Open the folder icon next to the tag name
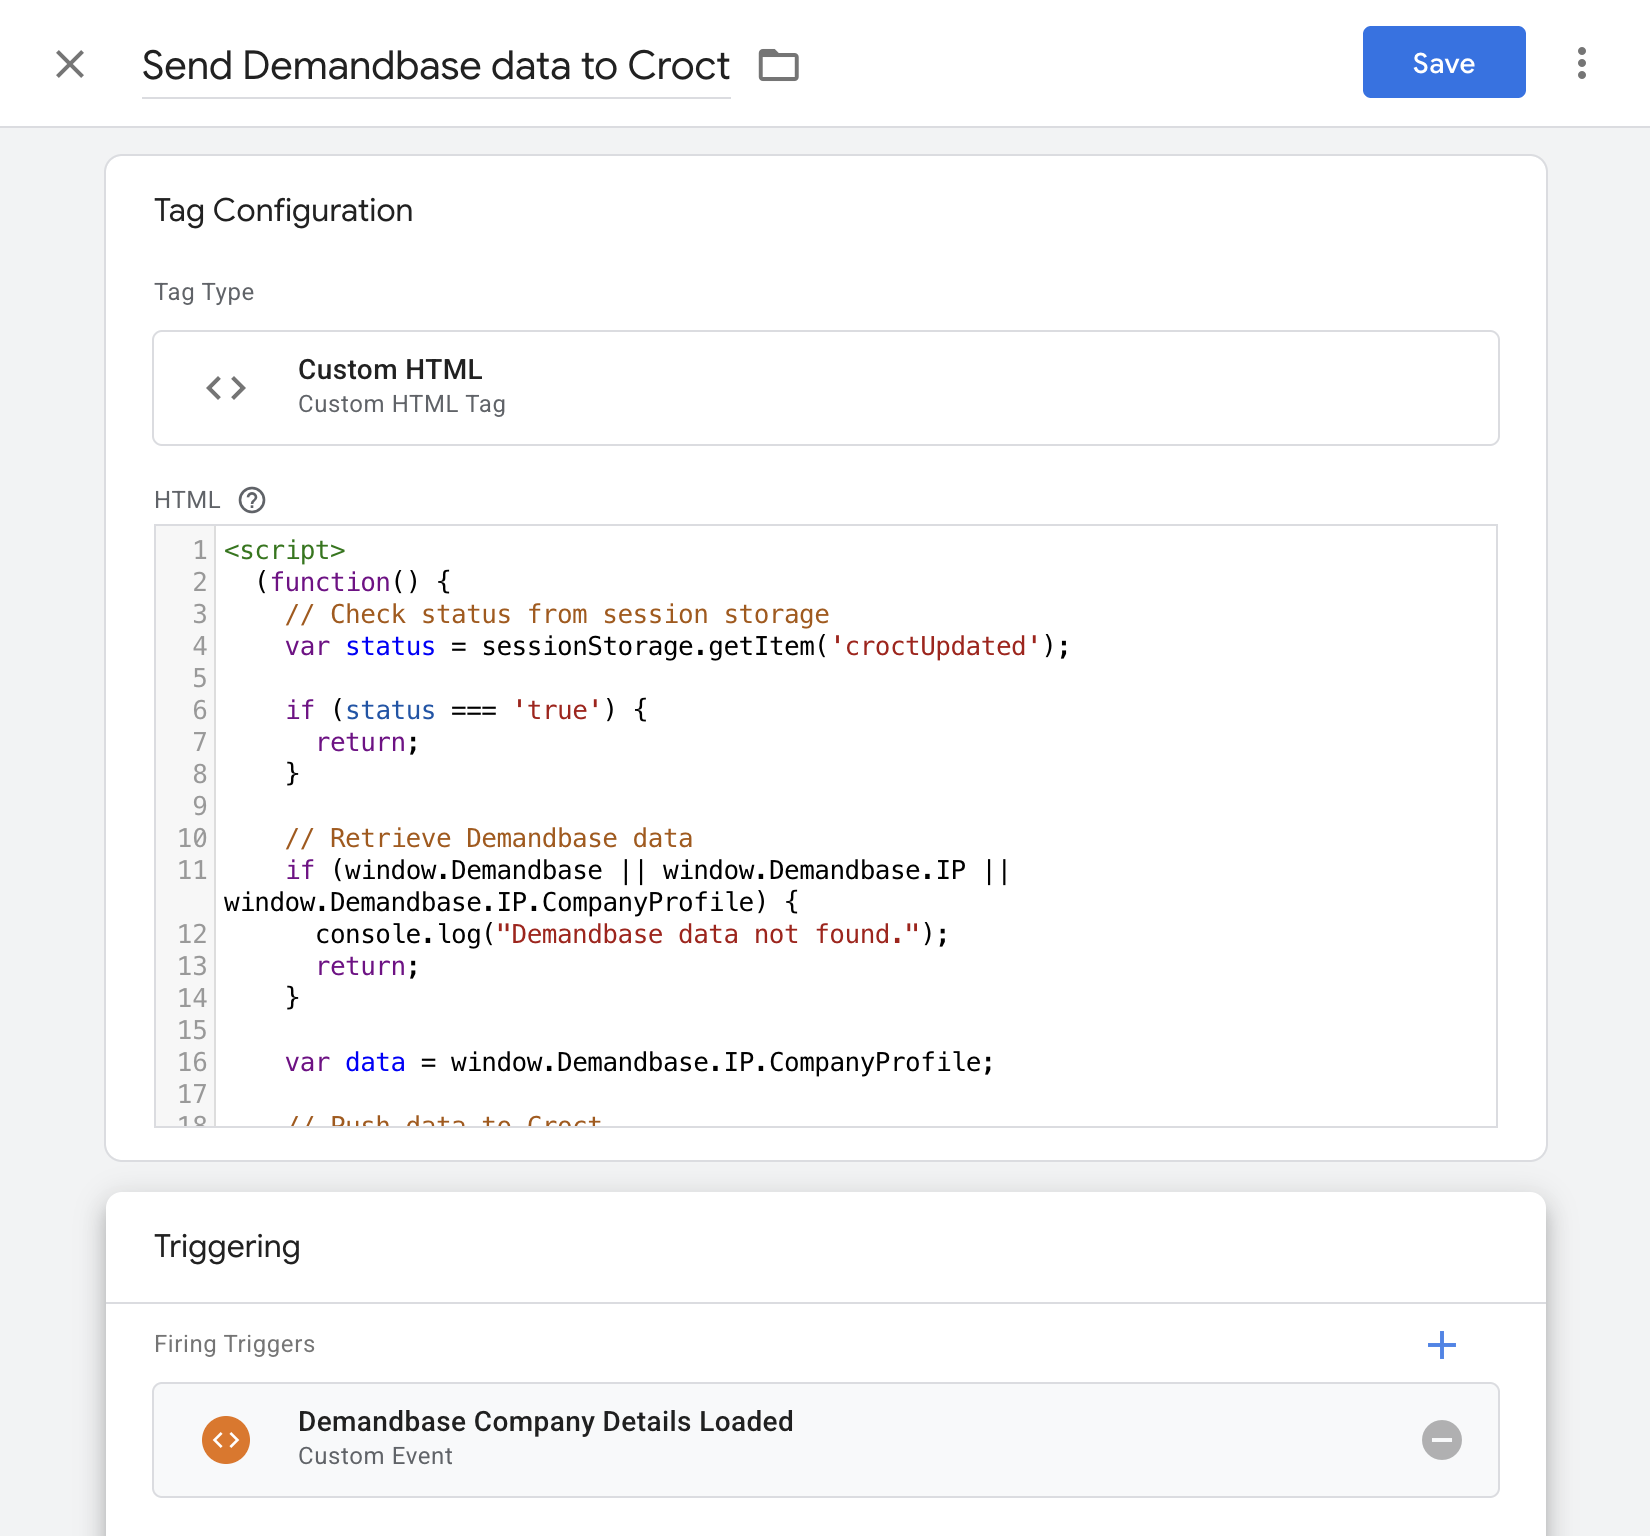 tap(778, 65)
